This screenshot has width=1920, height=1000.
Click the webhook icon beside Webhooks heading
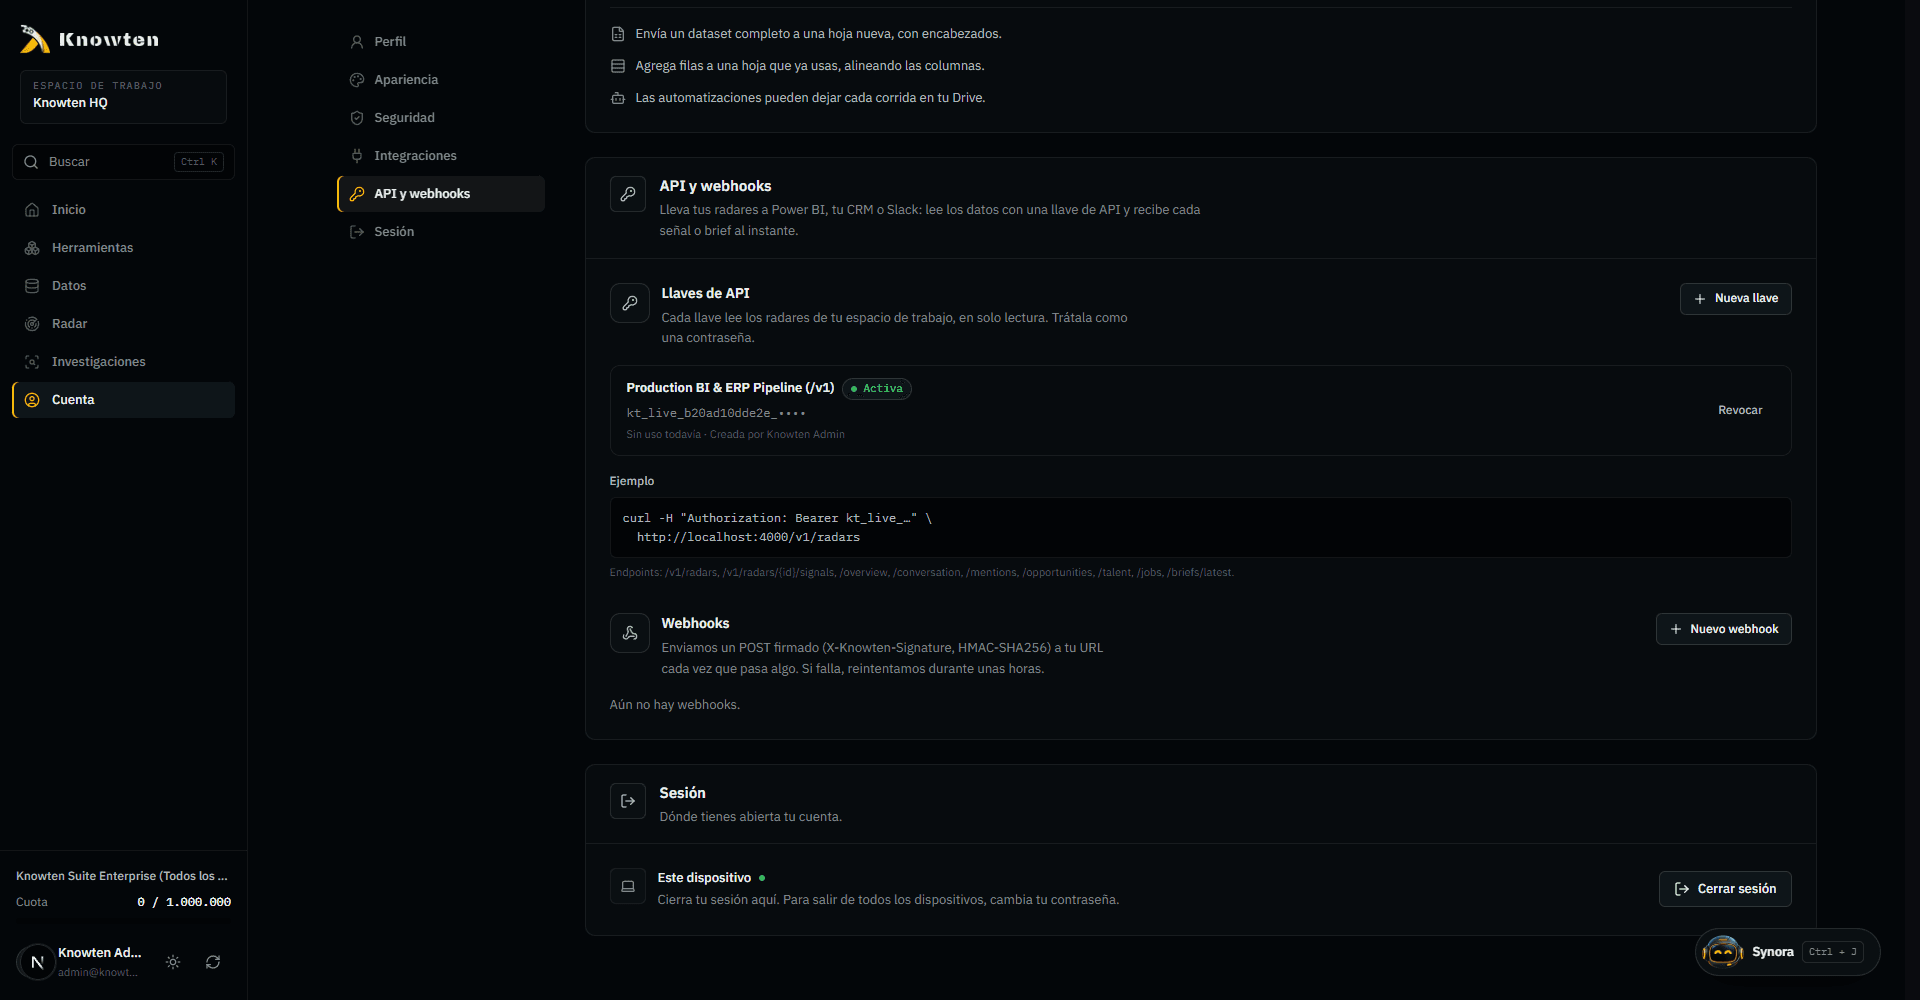pos(630,633)
